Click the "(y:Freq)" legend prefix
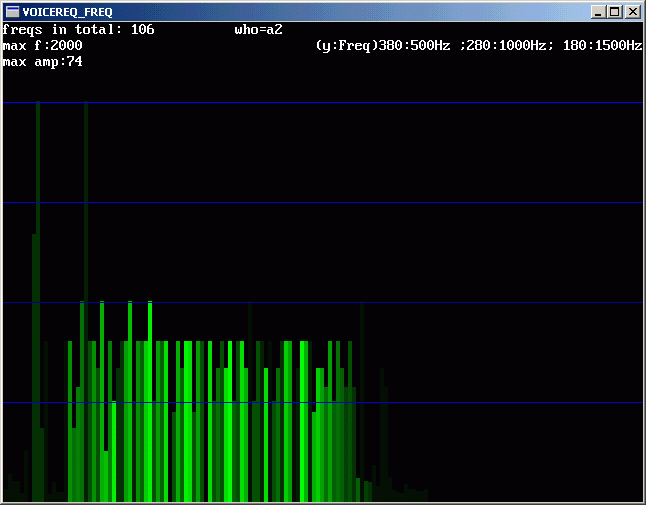 (346, 46)
